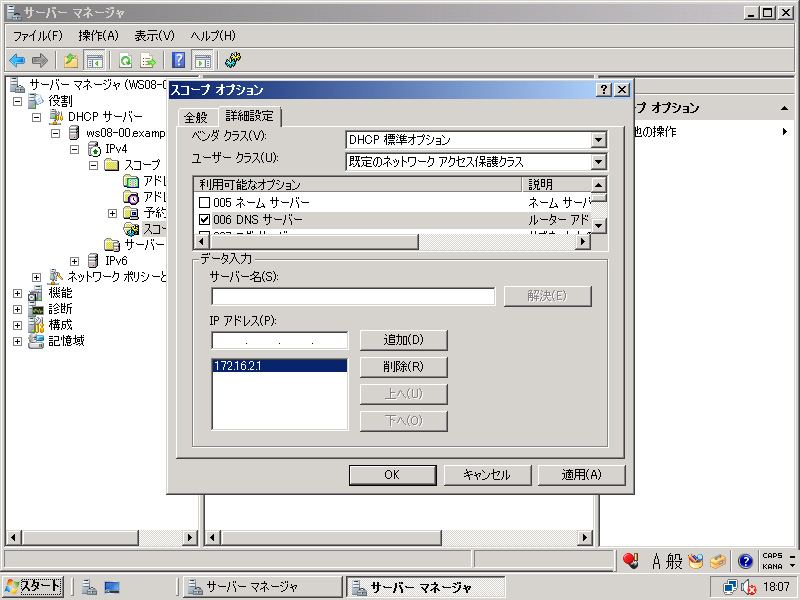Click the export list toolbar icon

point(148,60)
